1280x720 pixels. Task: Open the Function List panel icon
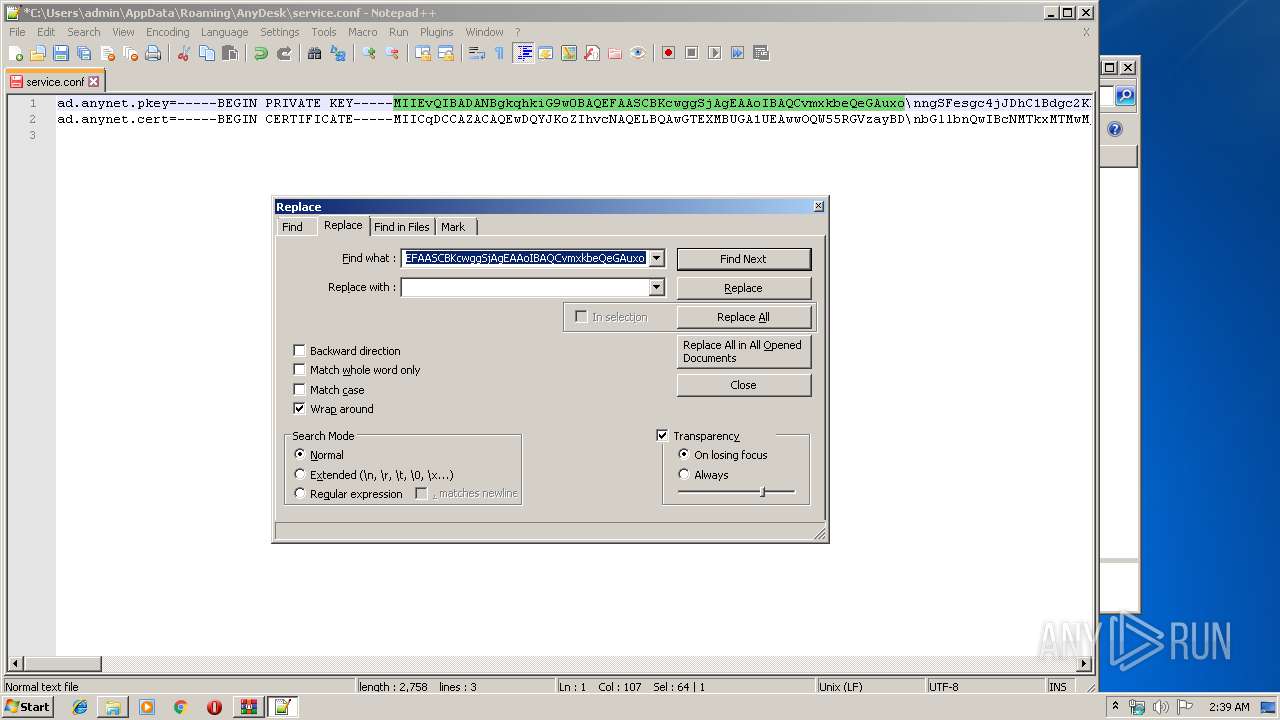pyautogui.click(x=592, y=53)
